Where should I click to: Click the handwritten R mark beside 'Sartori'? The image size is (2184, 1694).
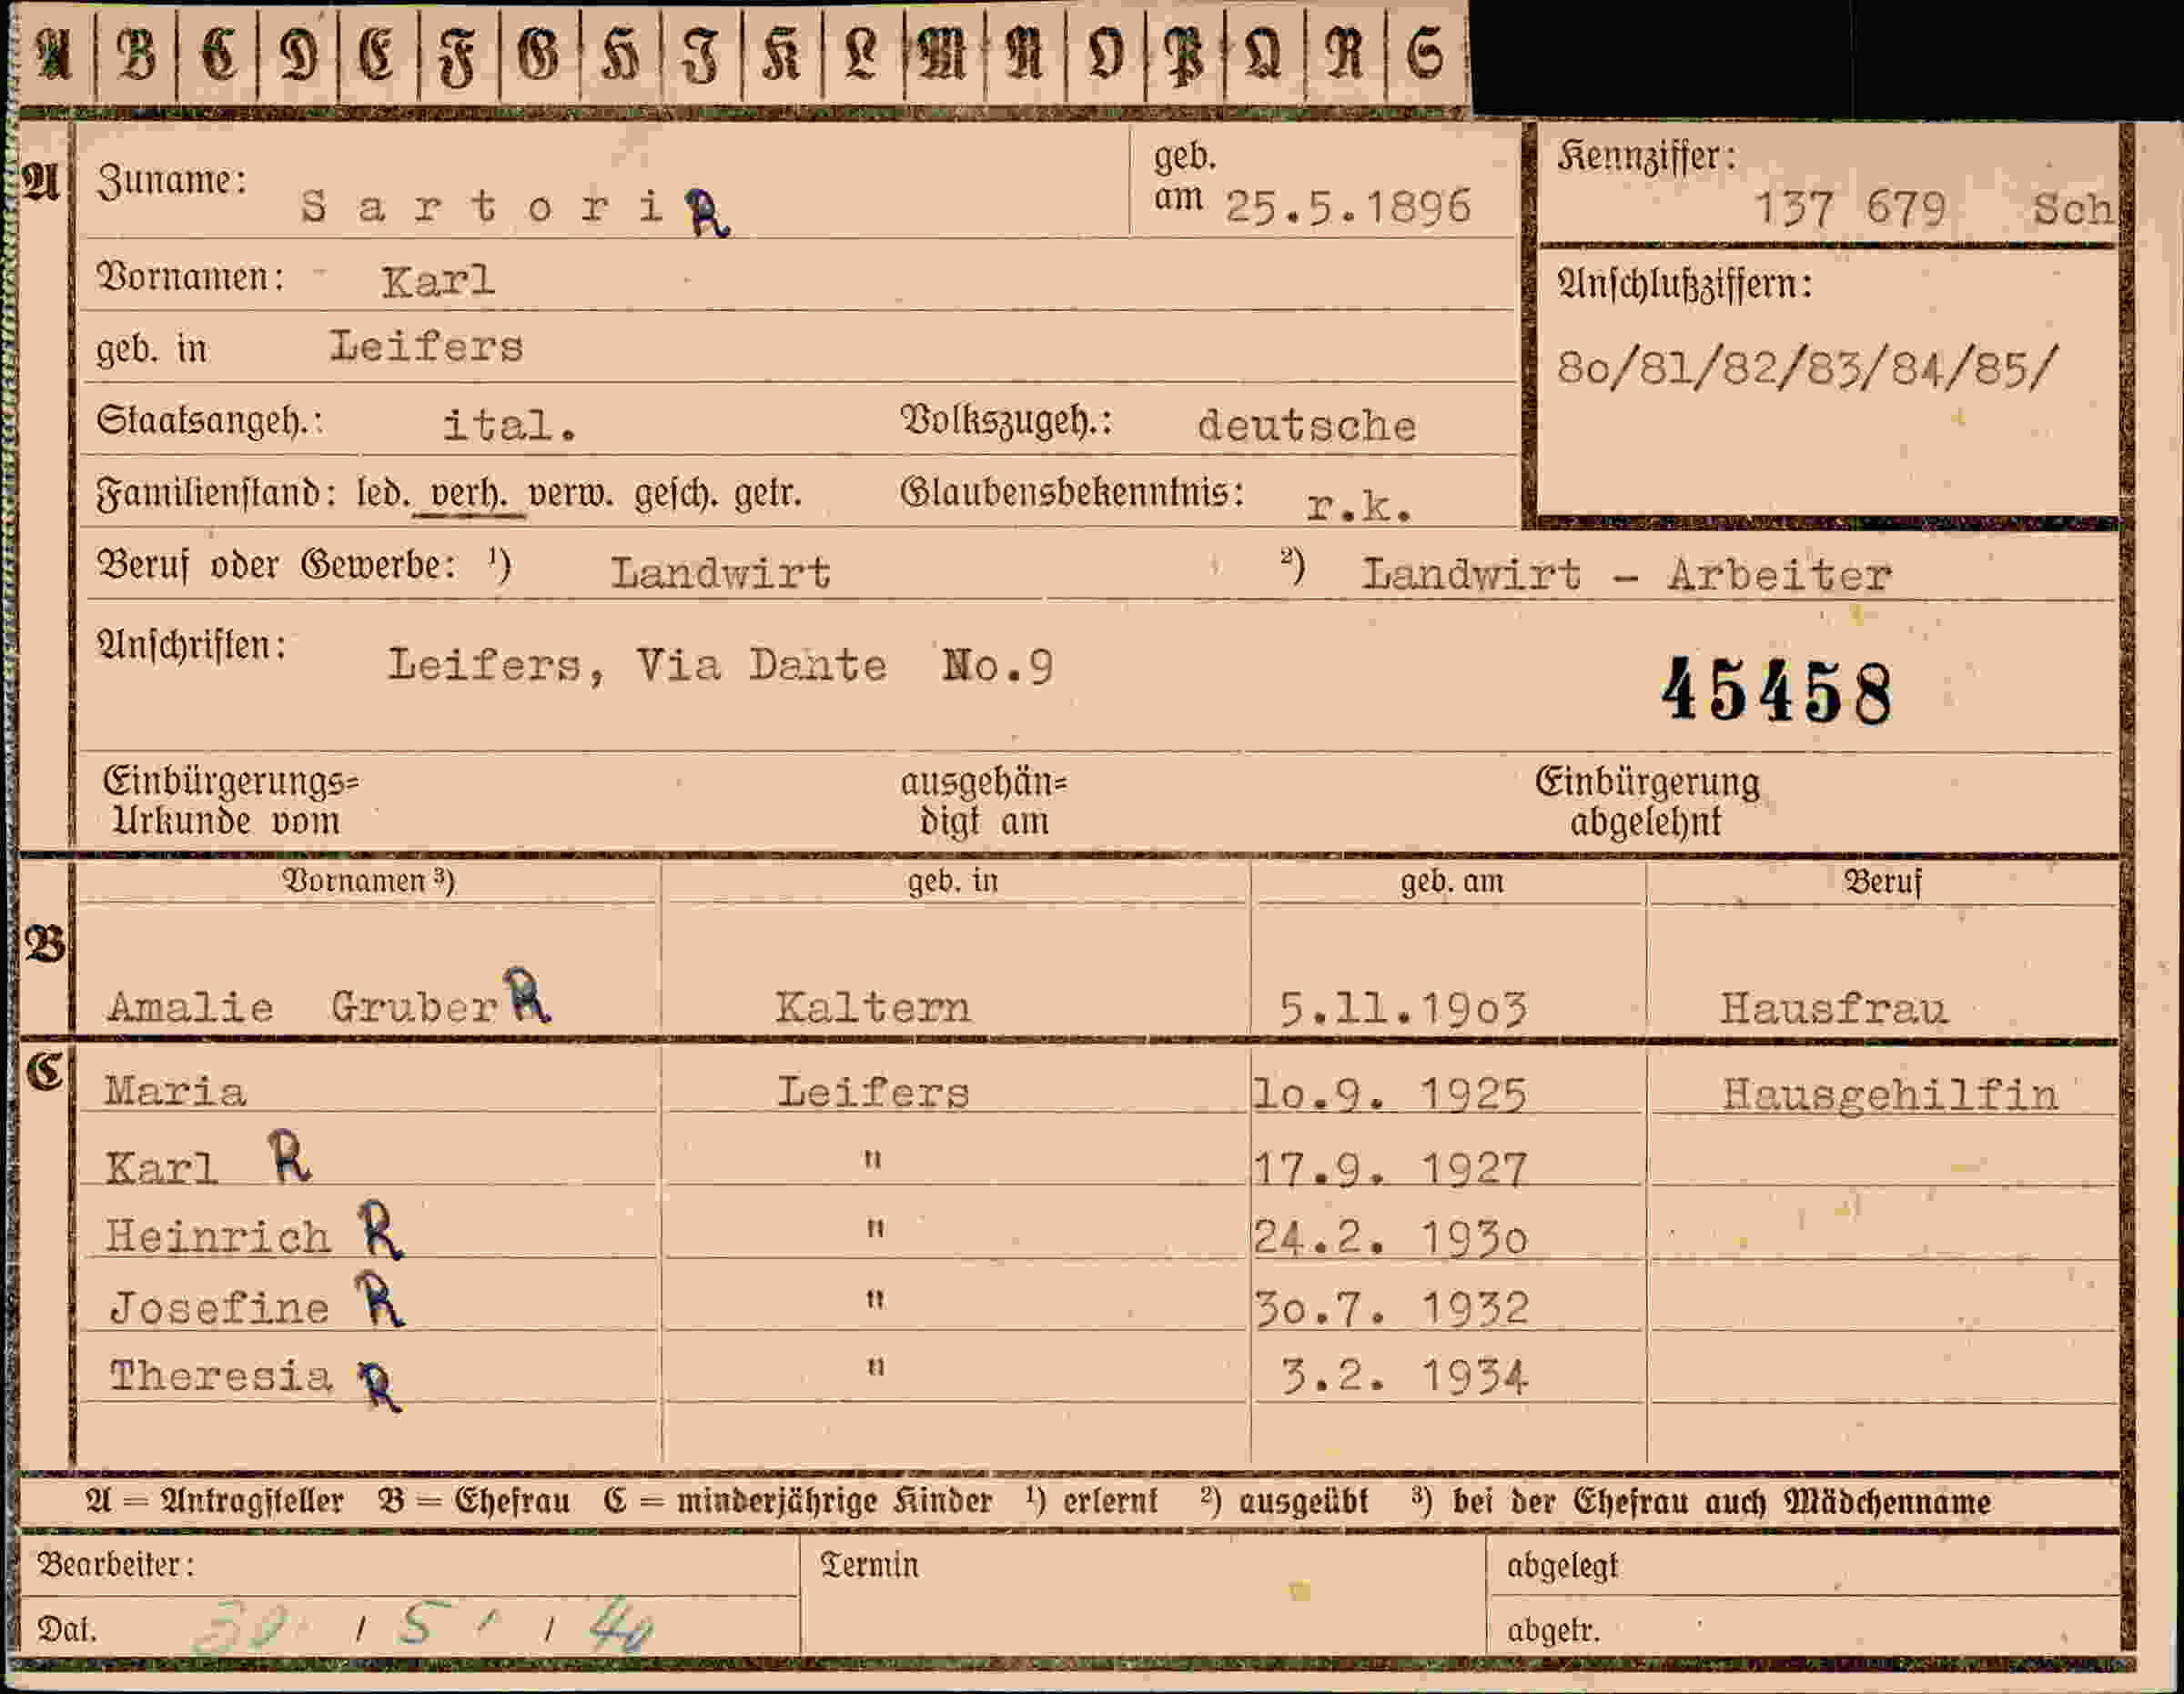click(x=707, y=212)
